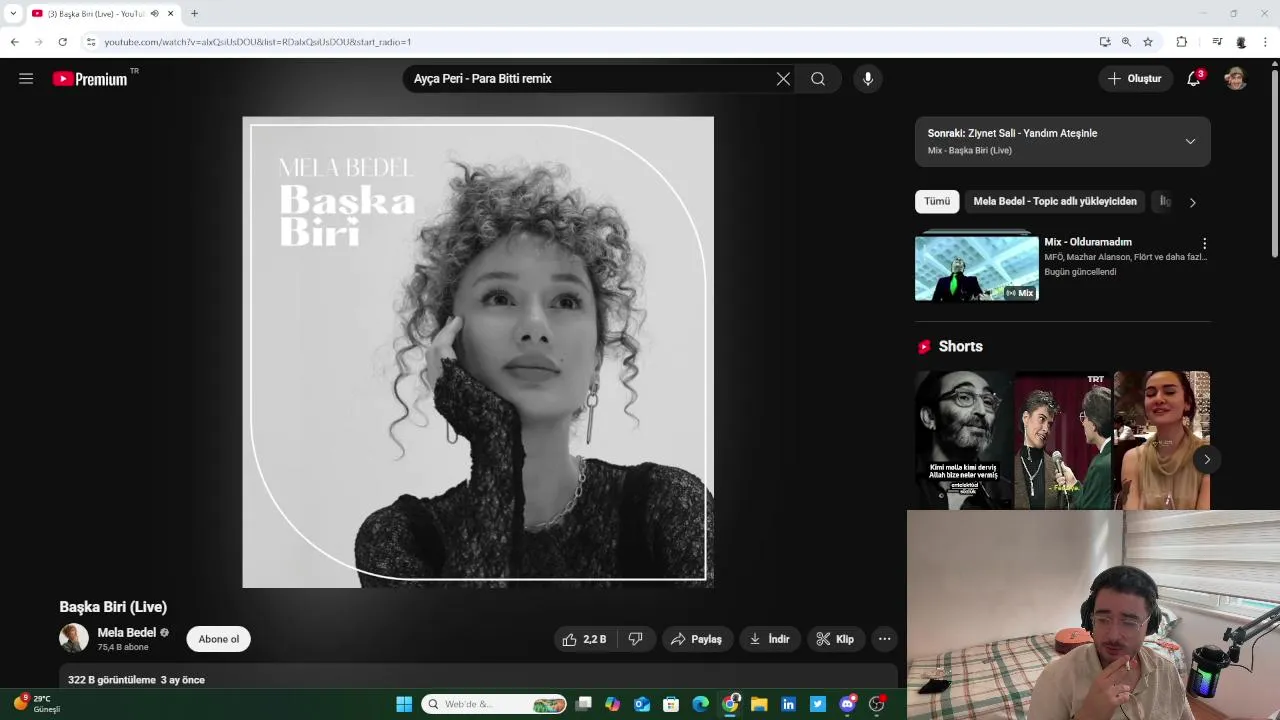
Task: Open Task View from the taskbar
Action: pyautogui.click(x=584, y=704)
